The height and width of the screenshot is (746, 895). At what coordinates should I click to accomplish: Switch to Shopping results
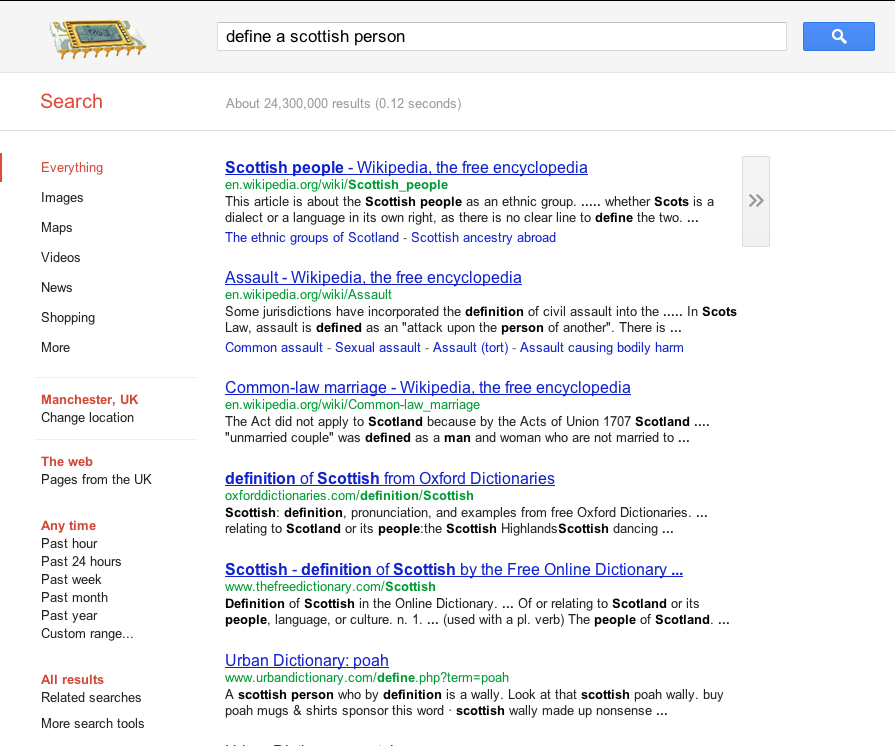pos(68,317)
